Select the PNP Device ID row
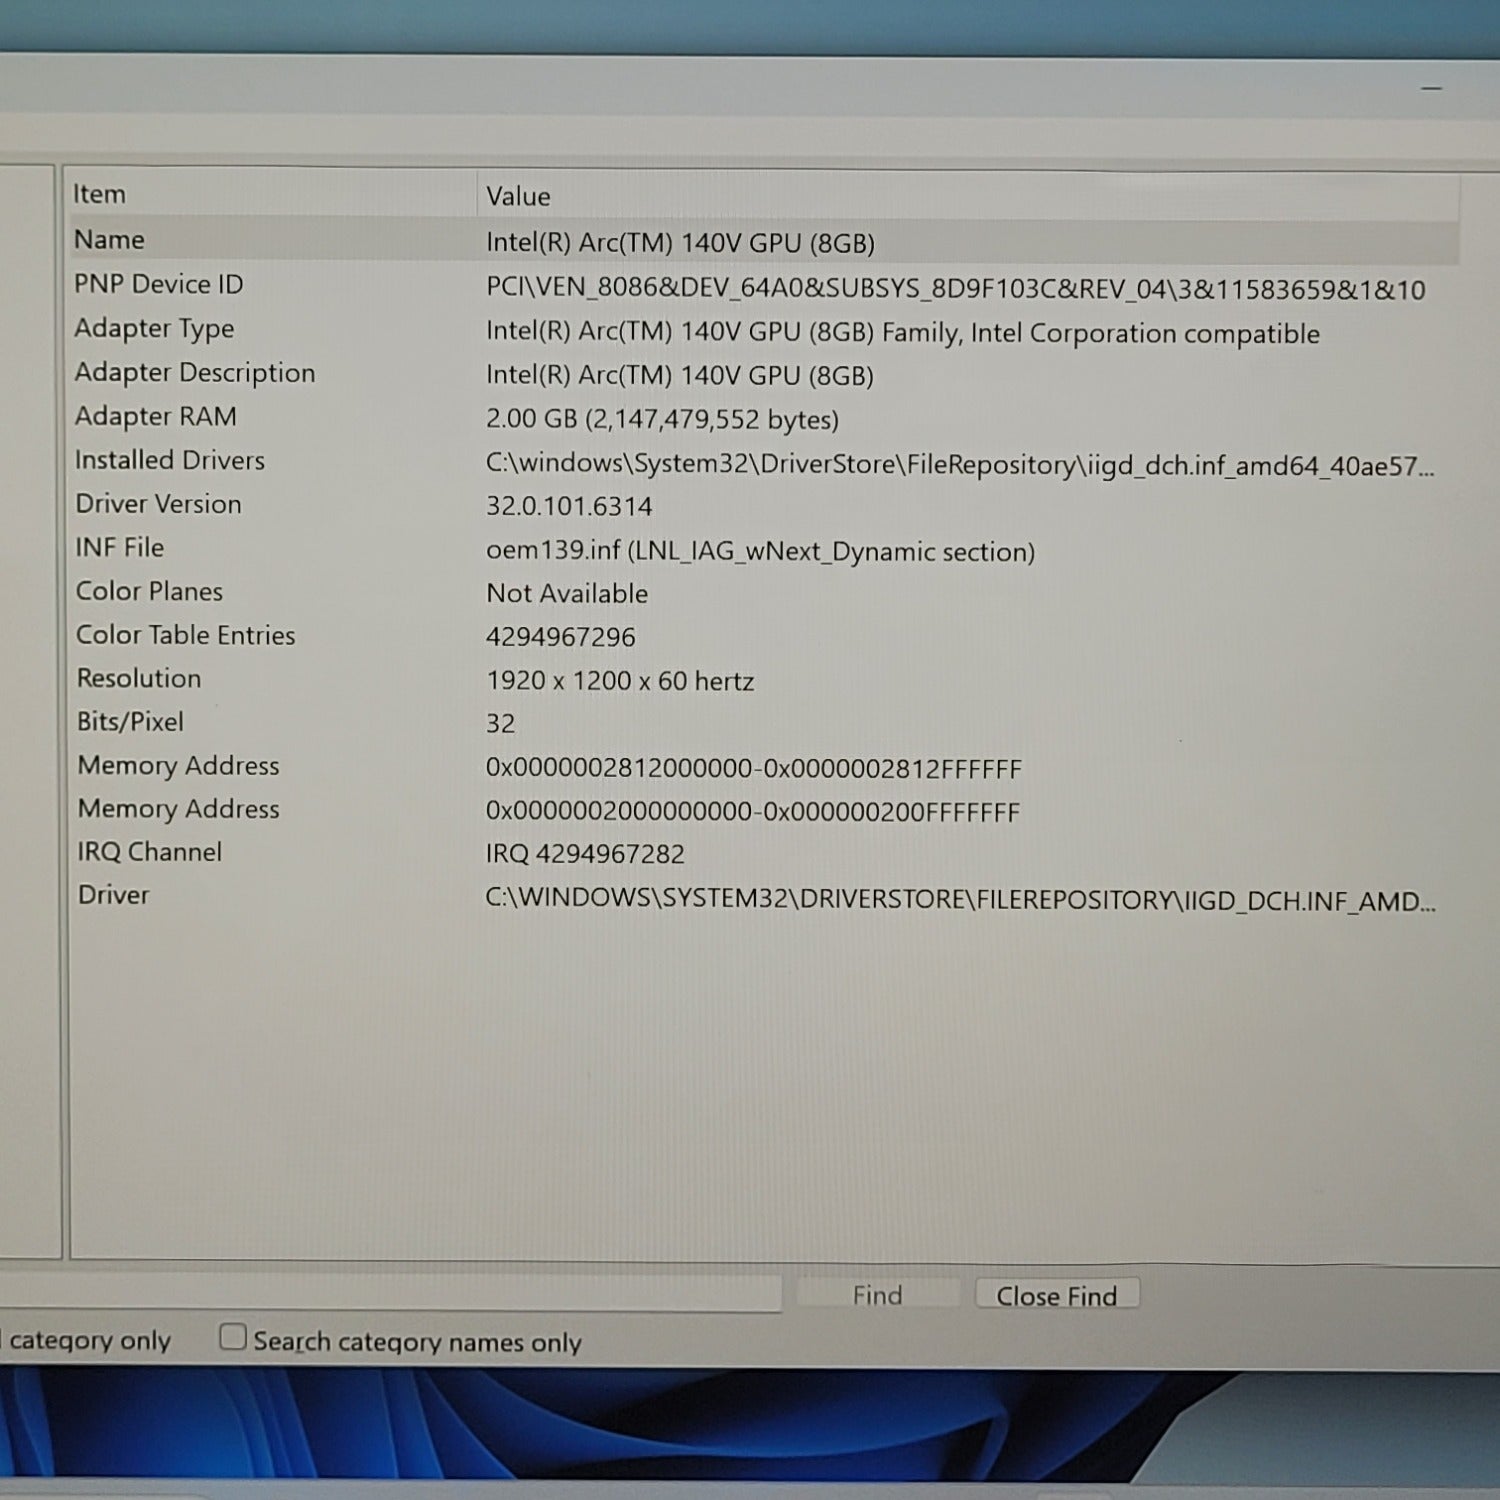This screenshot has width=1500, height=1500. coord(158,285)
